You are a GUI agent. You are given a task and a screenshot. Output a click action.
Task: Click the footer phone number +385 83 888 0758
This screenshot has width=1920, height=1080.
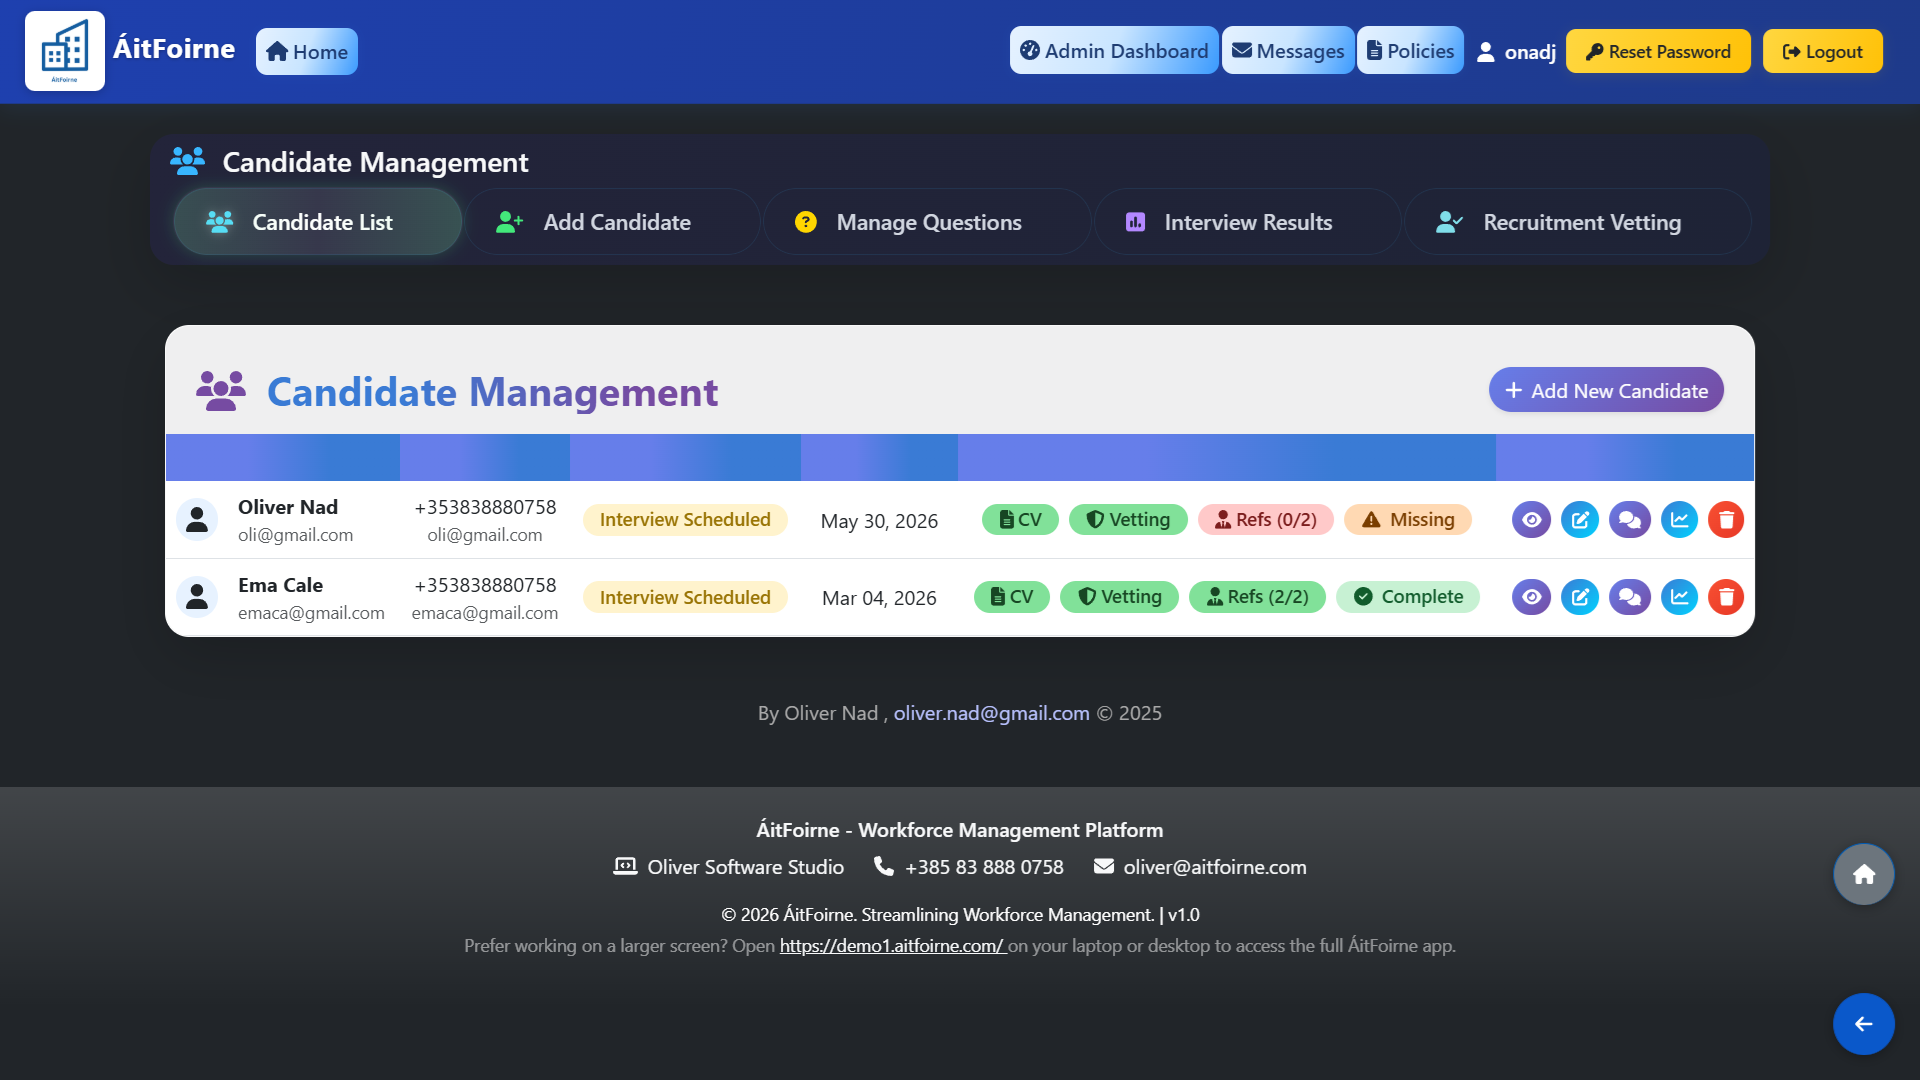pyautogui.click(x=984, y=867)
